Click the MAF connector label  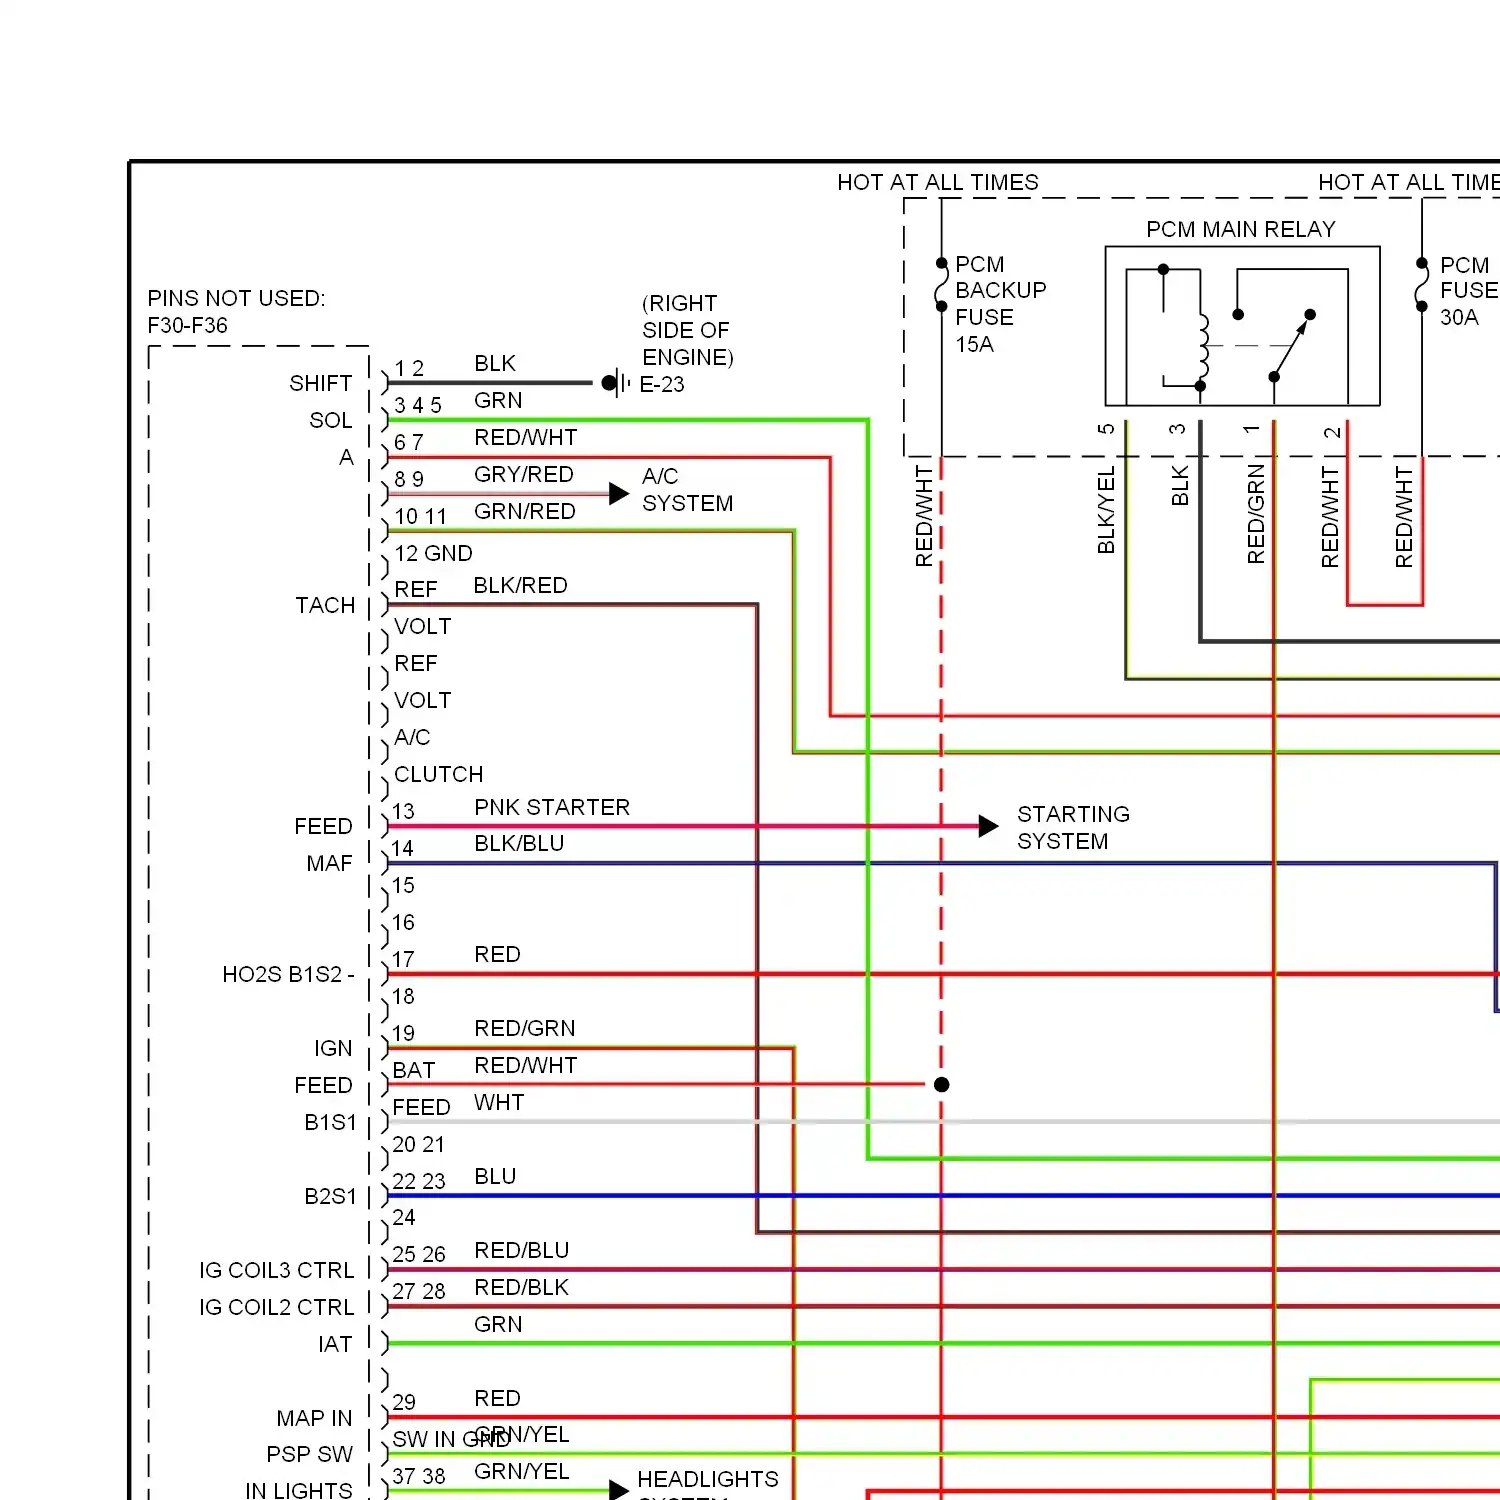(x=329, y=863)
